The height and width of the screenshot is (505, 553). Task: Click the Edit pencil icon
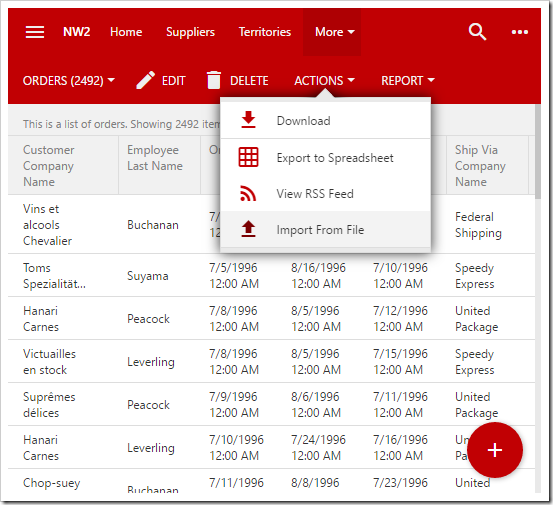146,80
